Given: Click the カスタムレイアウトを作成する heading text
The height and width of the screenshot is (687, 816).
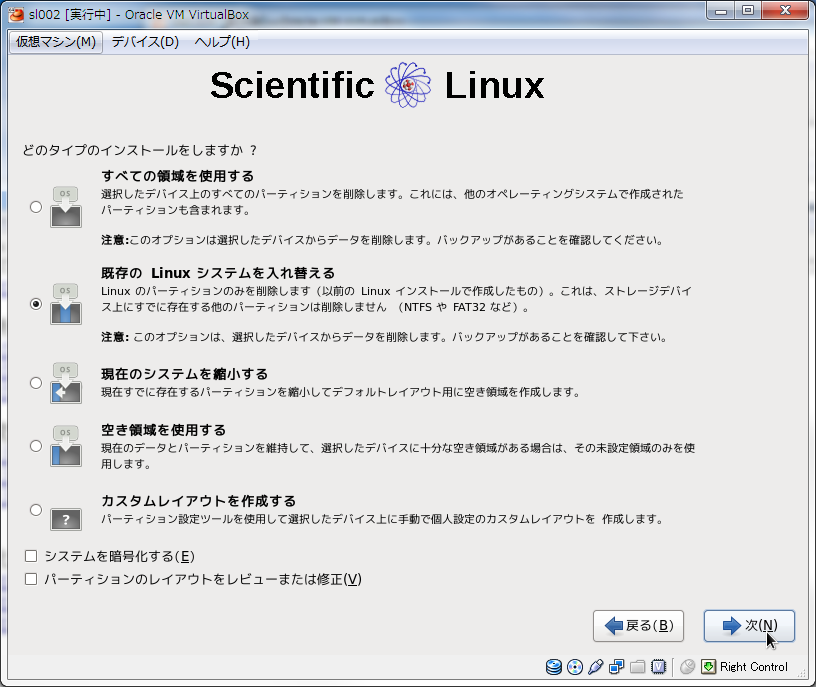Looking at the screenshot, I should pos(198,501).
